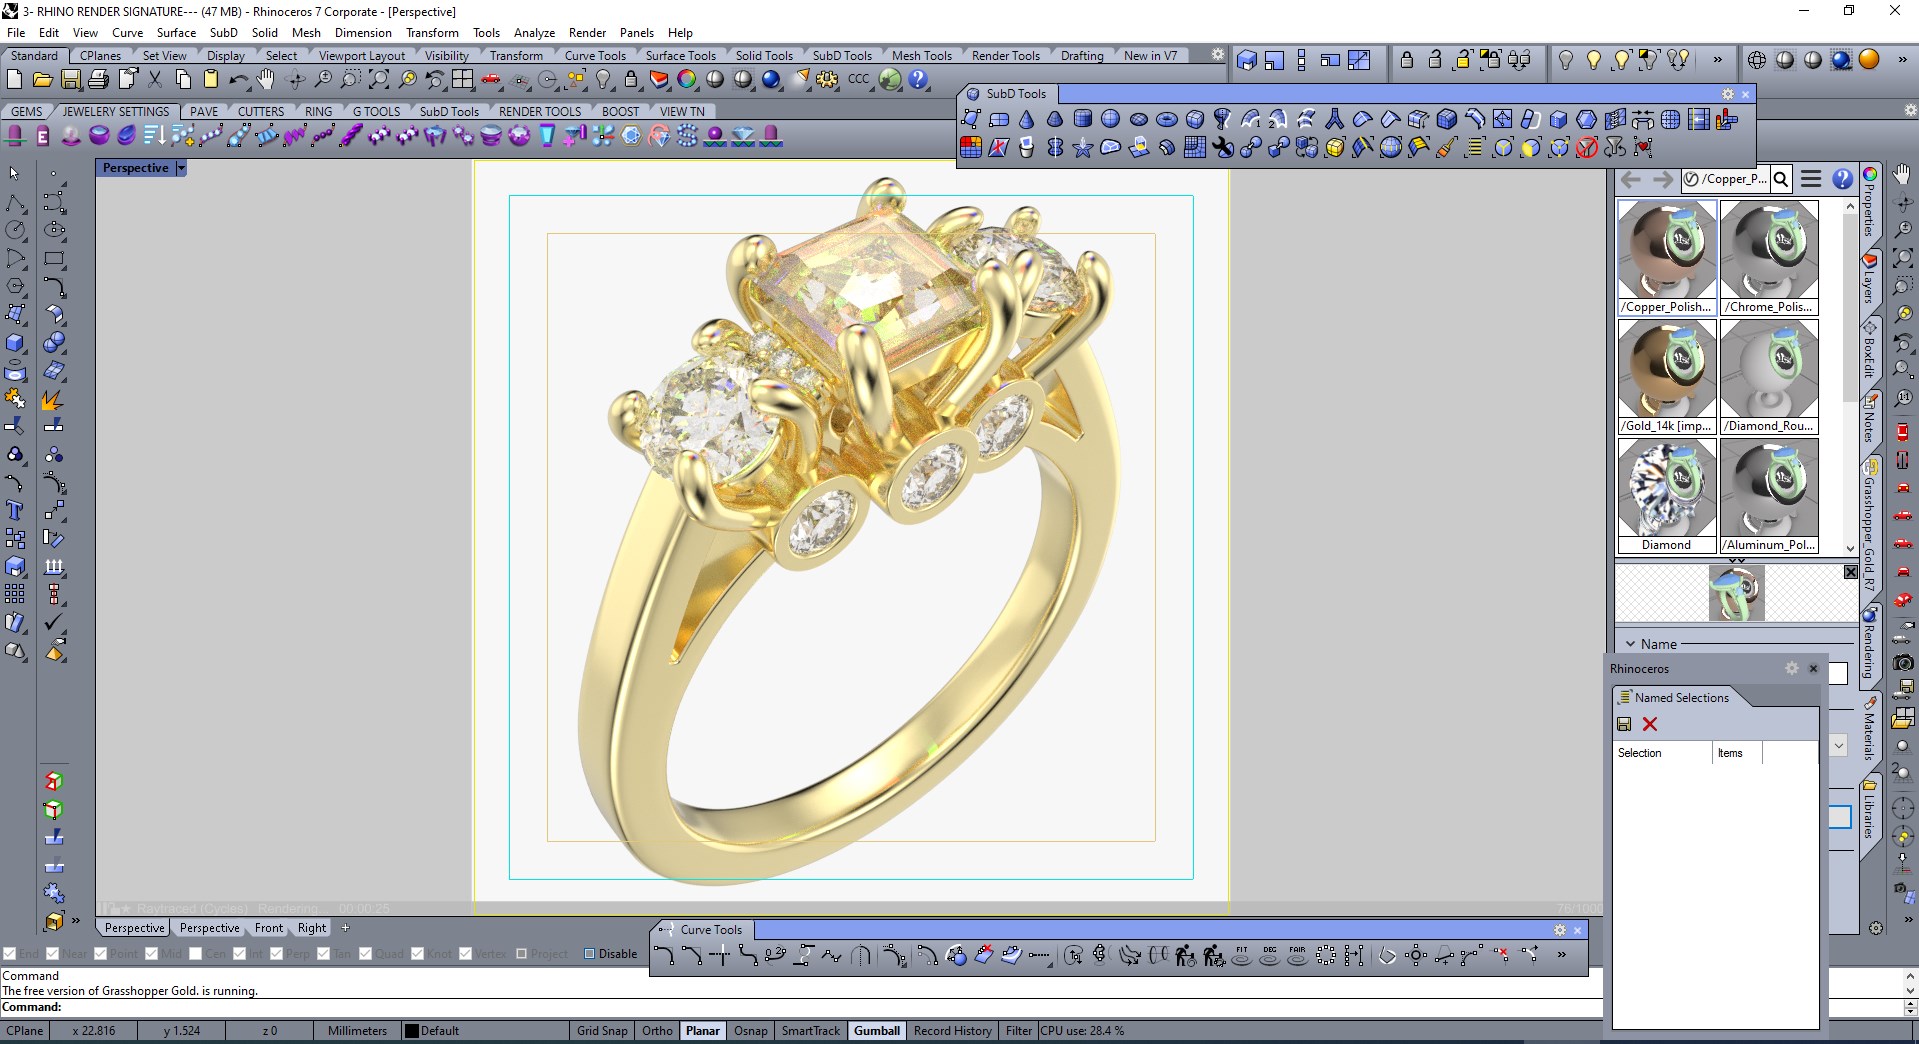Click the Print icon in Standard toolbar
Viewport: 1919px width, 1044px height.
(x=98, y=80)
